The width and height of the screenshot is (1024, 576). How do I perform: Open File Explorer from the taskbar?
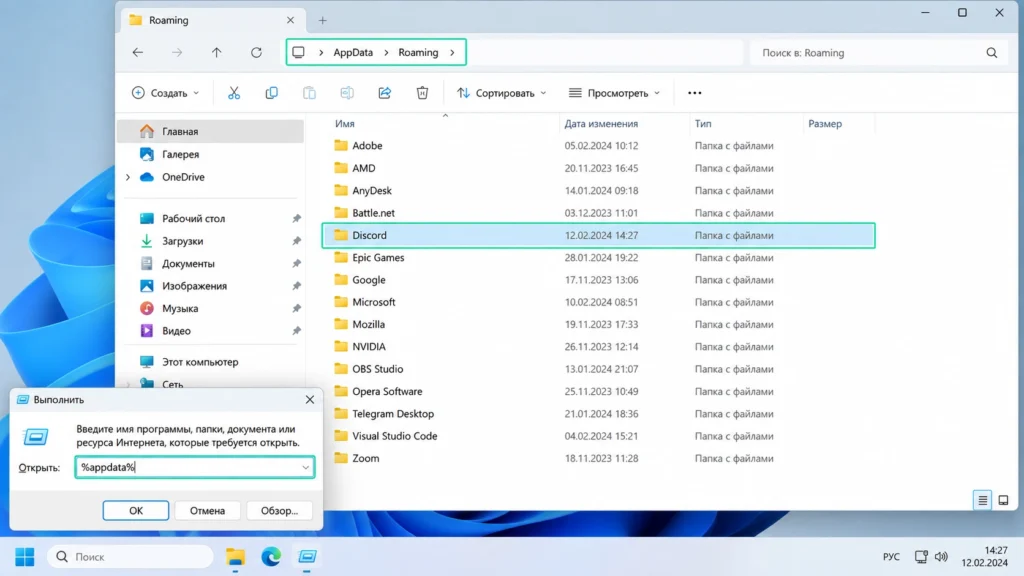coord(235,556)
